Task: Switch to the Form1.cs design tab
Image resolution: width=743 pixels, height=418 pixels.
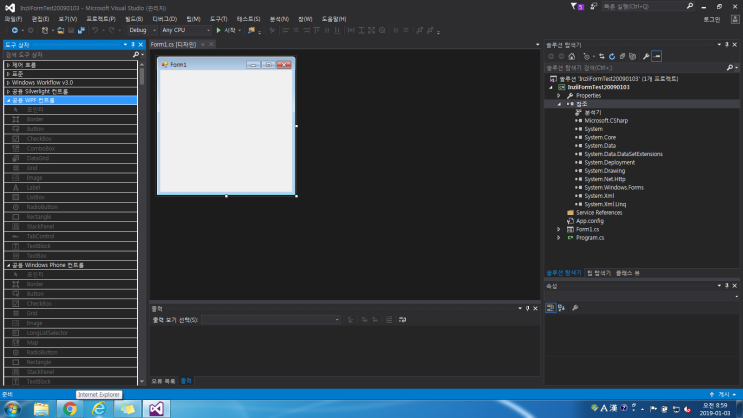Action: [174, 45]
